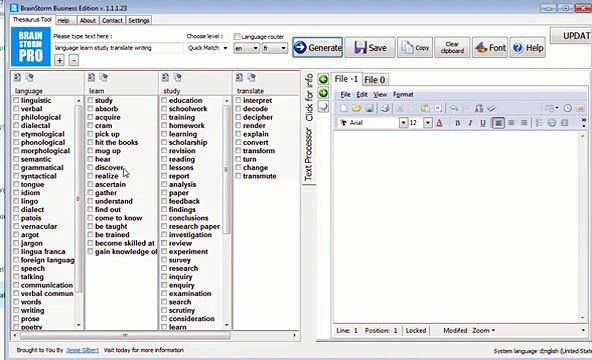The image size is (592, 360).
Task: Open the Zoom dropdown in status bar
Action: click(484, 331)
